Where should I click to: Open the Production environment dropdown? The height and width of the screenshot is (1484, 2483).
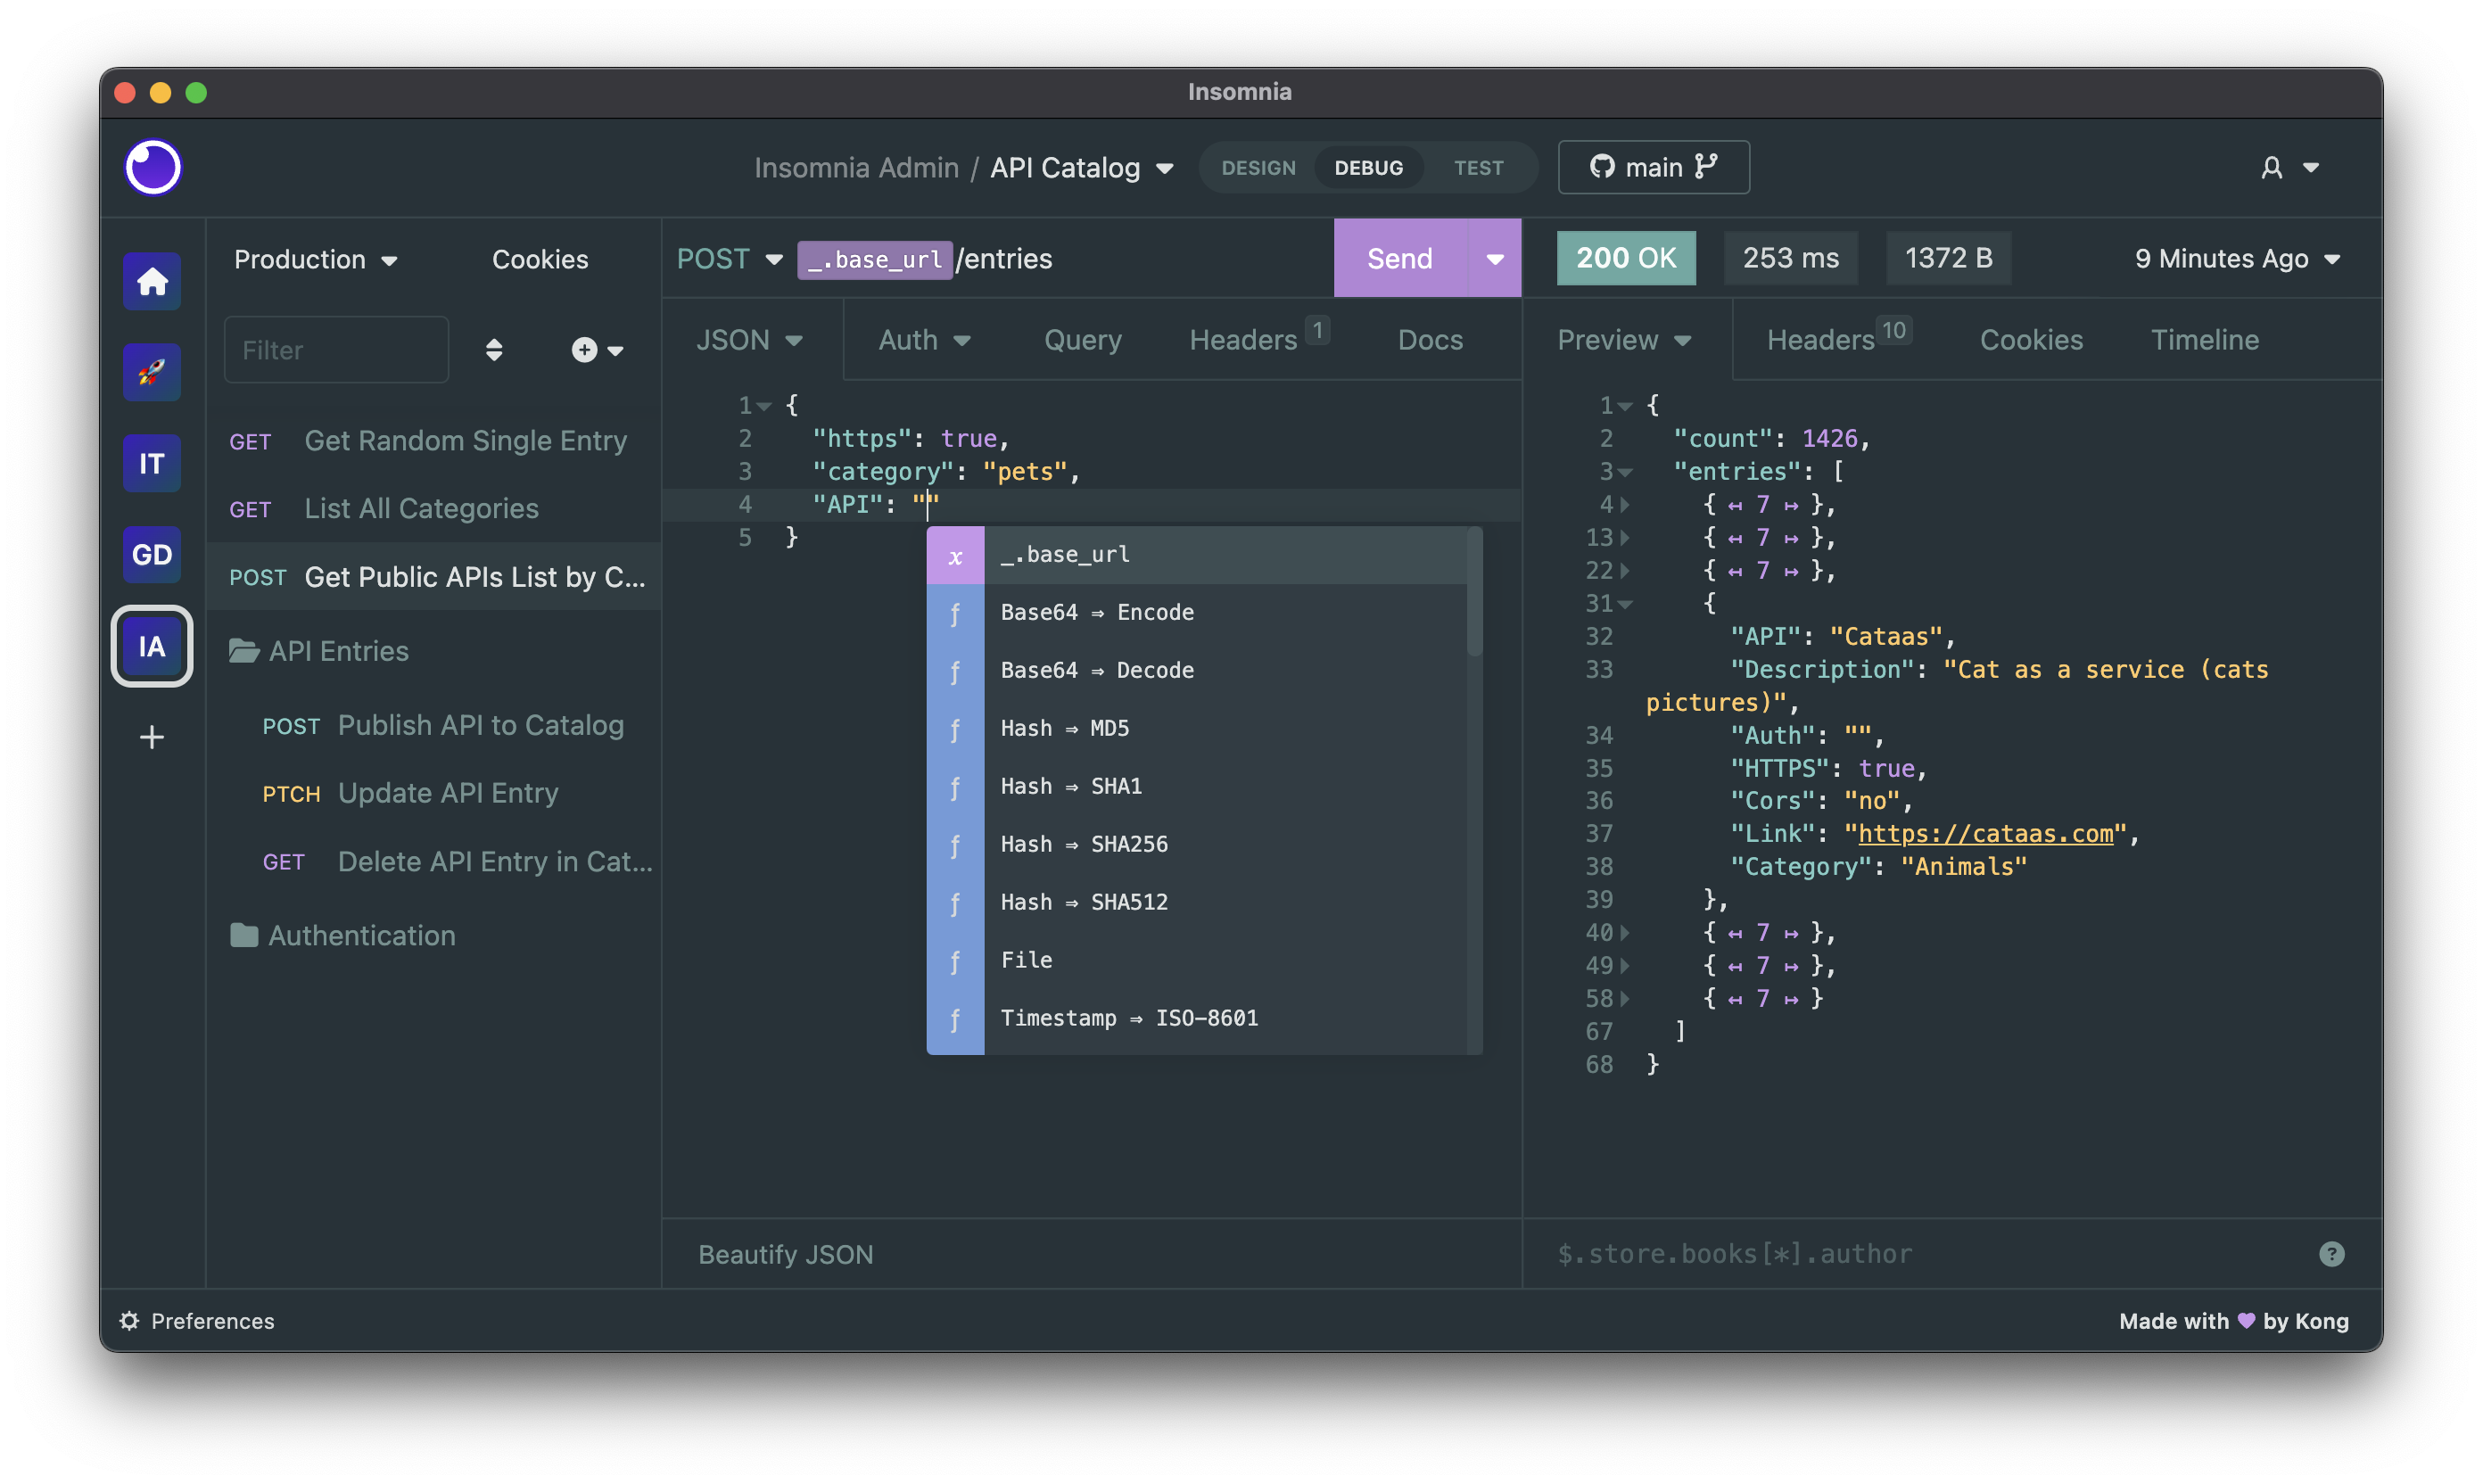pyautogui.click(x=316, y=256)
